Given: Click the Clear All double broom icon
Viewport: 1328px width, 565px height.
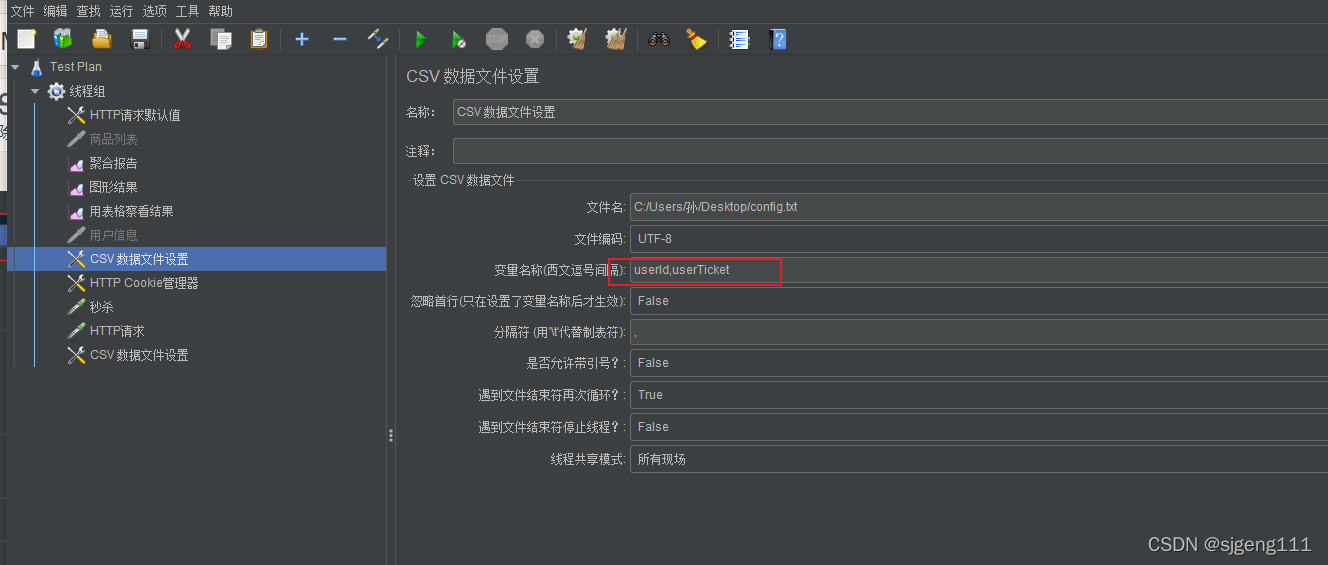Looking at the screenshot, I should point(616,39).
